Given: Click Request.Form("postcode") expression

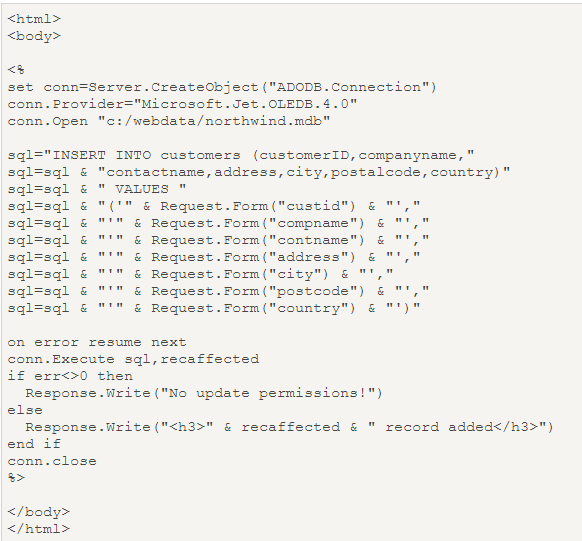Looking at the screenshot, I should 258,292.
